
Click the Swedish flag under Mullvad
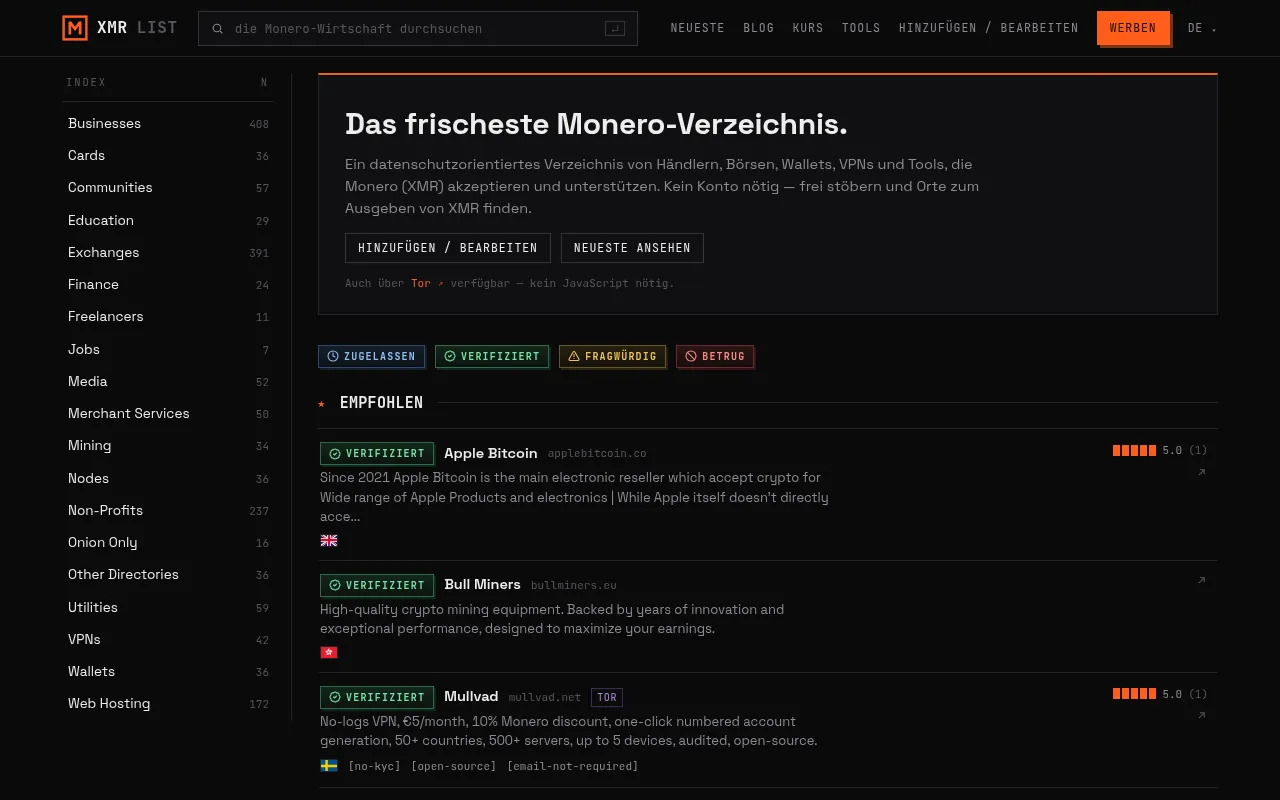tap(329, 765)
